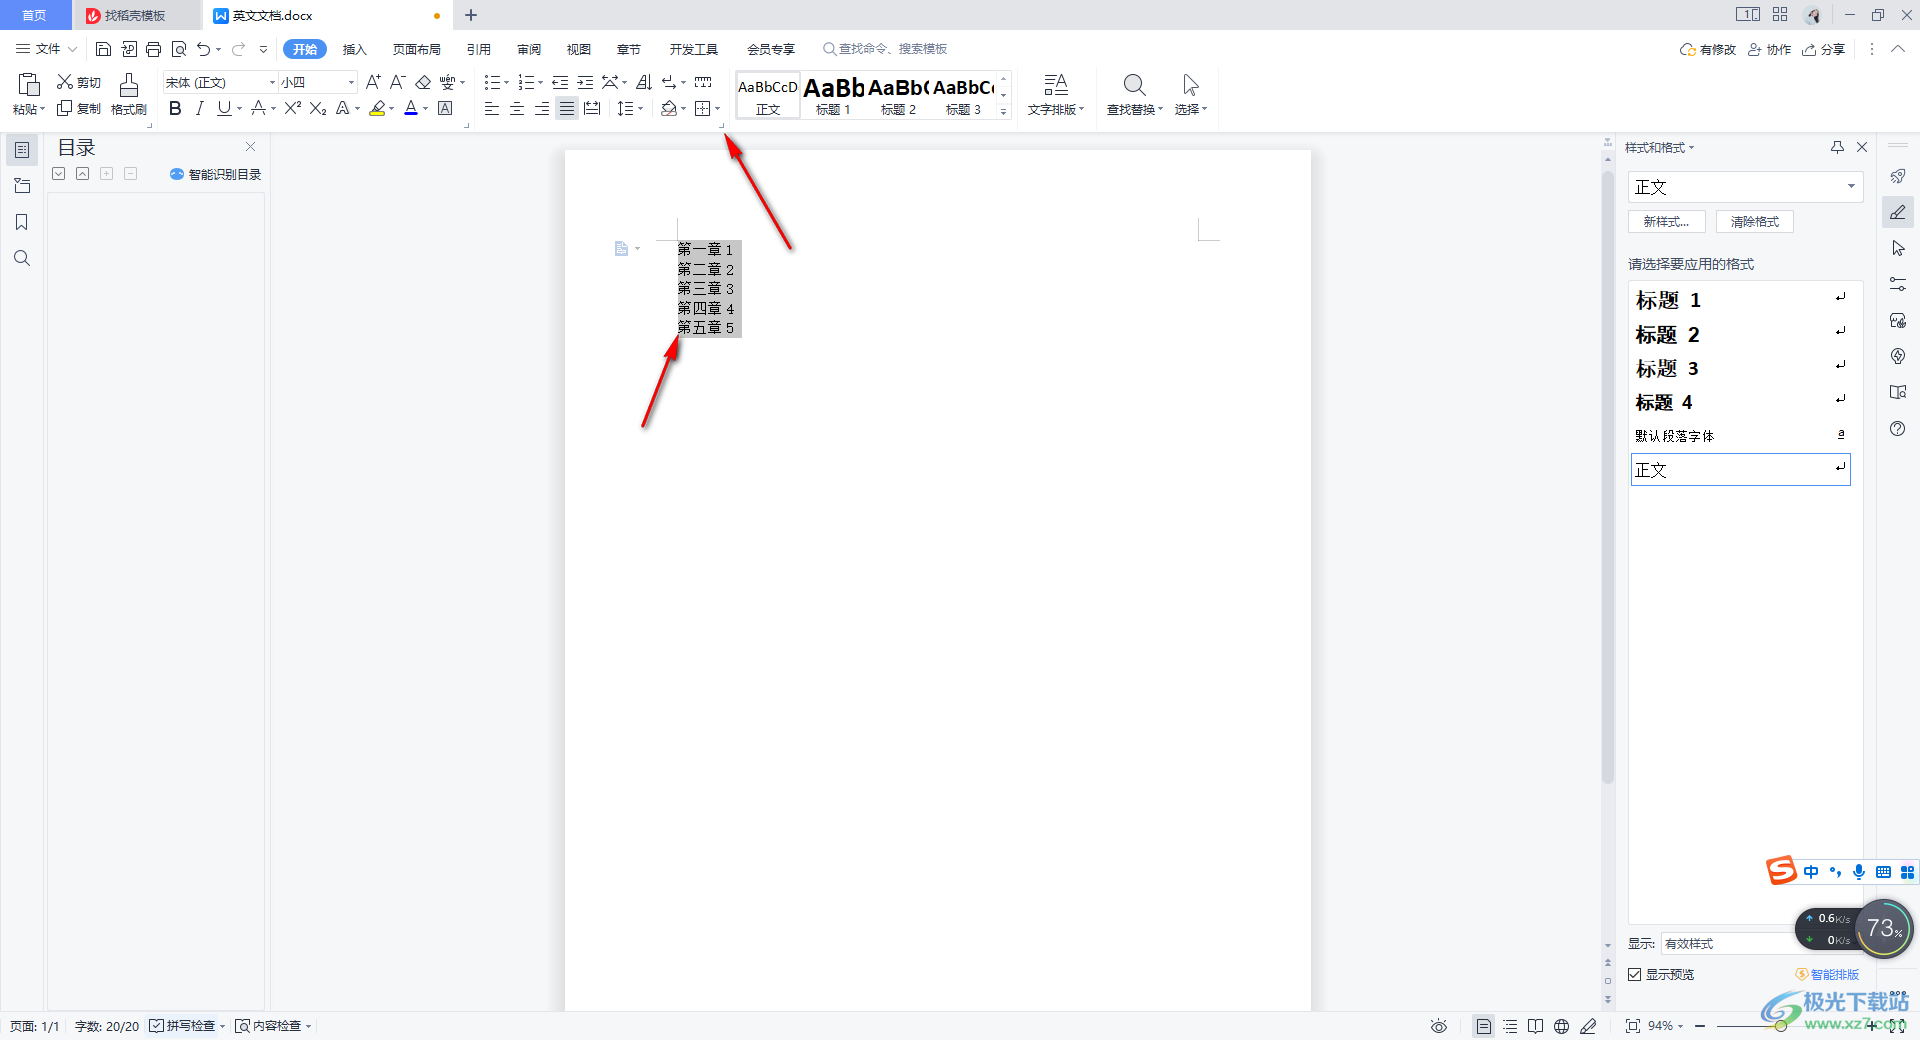Viewport: 1920px width, 1040px height.
Task: Switch to web layout view in status bar
Action: 1561,1026
